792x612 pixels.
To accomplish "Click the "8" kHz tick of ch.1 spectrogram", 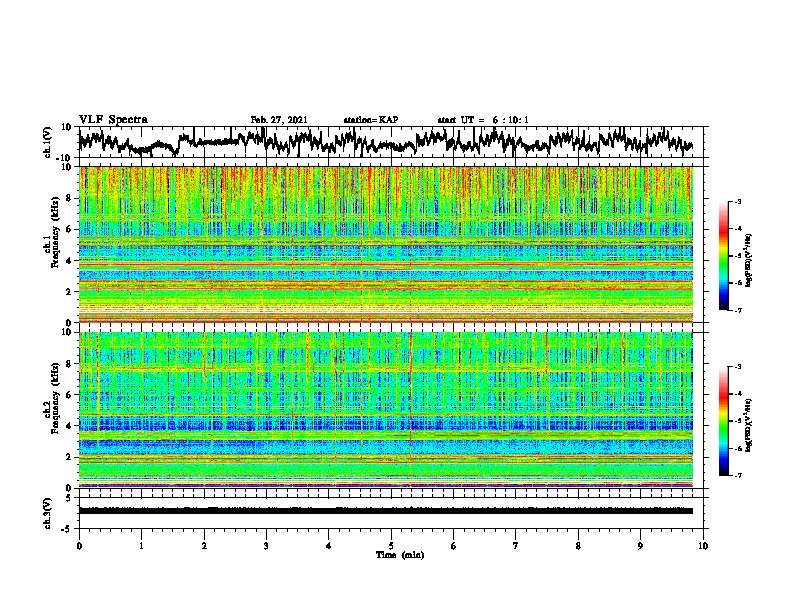I will (x=70, y=198).
